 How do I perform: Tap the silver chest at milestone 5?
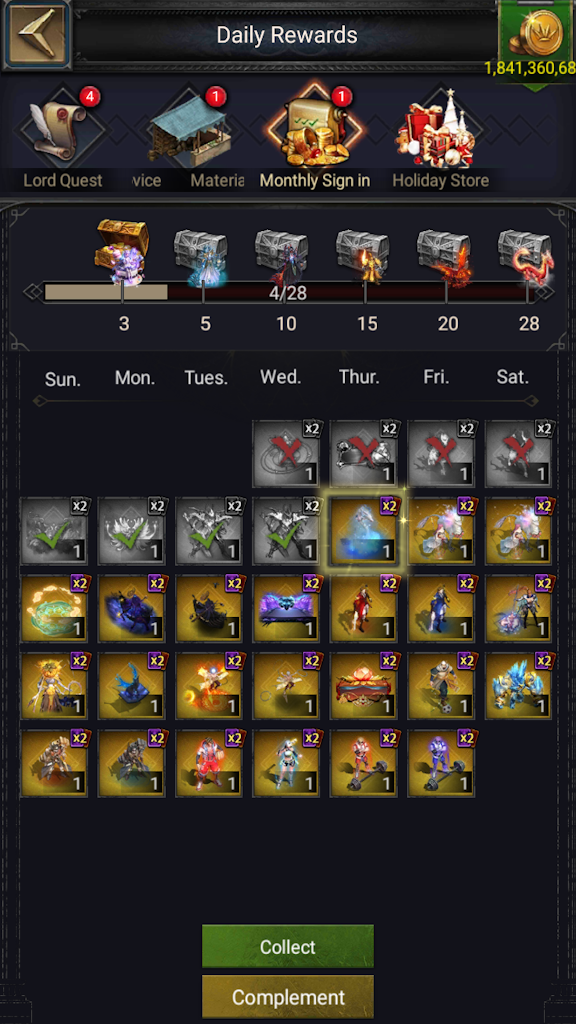[x=201, y=257]
